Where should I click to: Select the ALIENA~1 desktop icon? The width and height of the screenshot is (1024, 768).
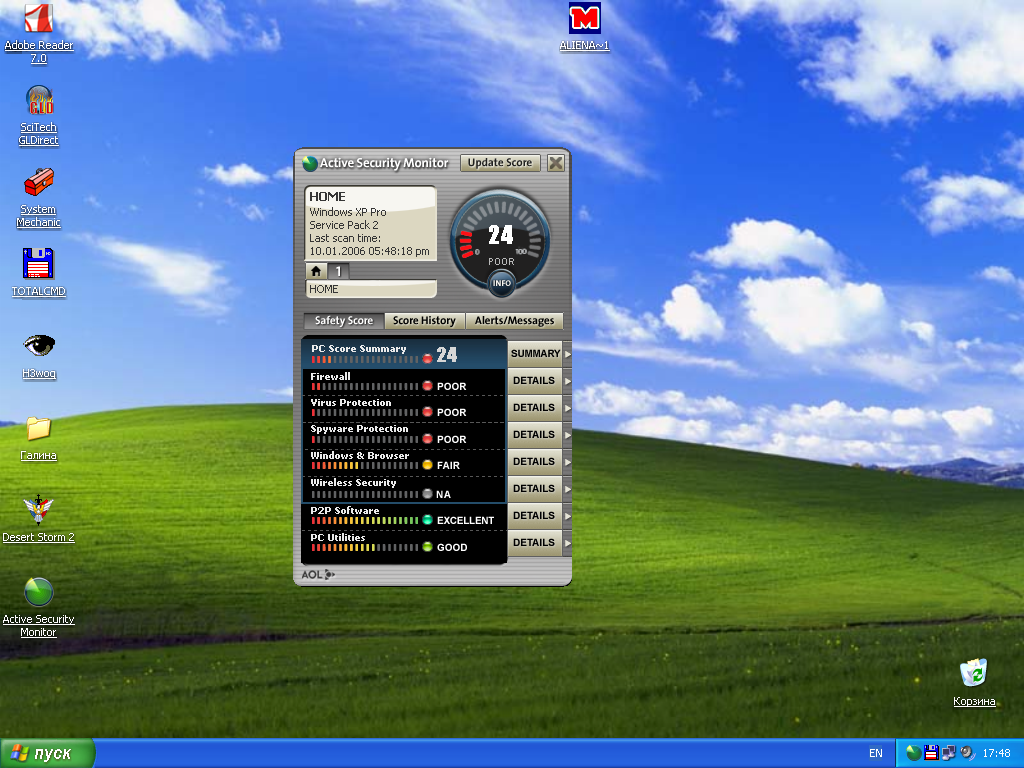pyautogui.click(x=584, y=18)
